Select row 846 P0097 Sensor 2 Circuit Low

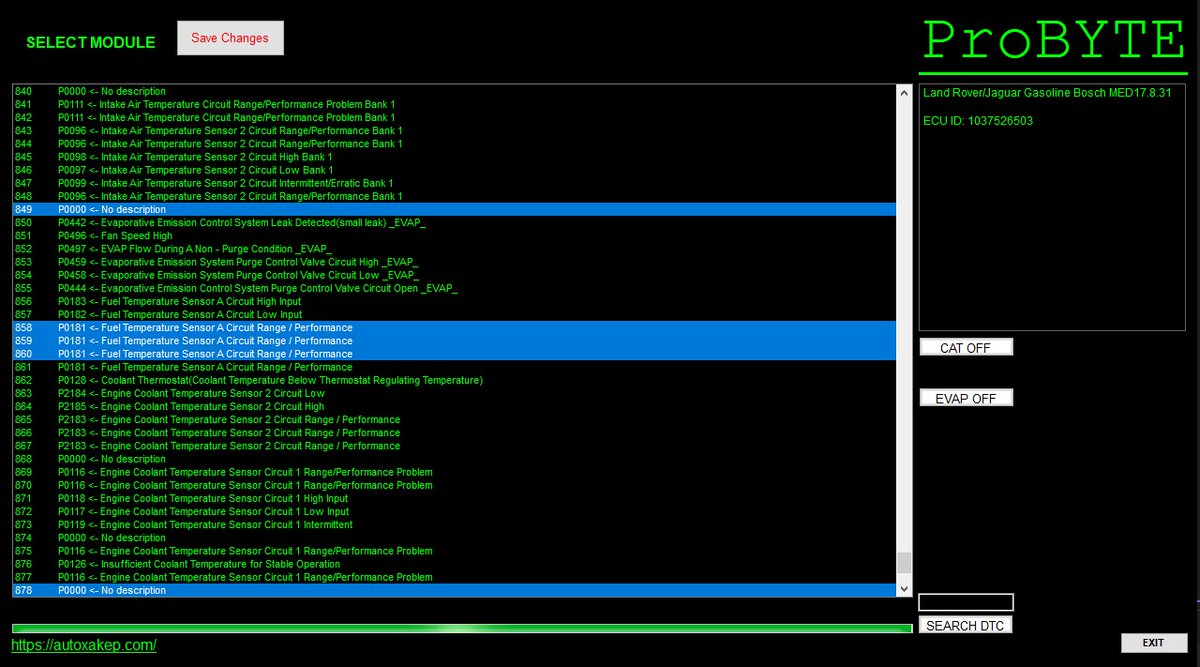pos(454,170)
